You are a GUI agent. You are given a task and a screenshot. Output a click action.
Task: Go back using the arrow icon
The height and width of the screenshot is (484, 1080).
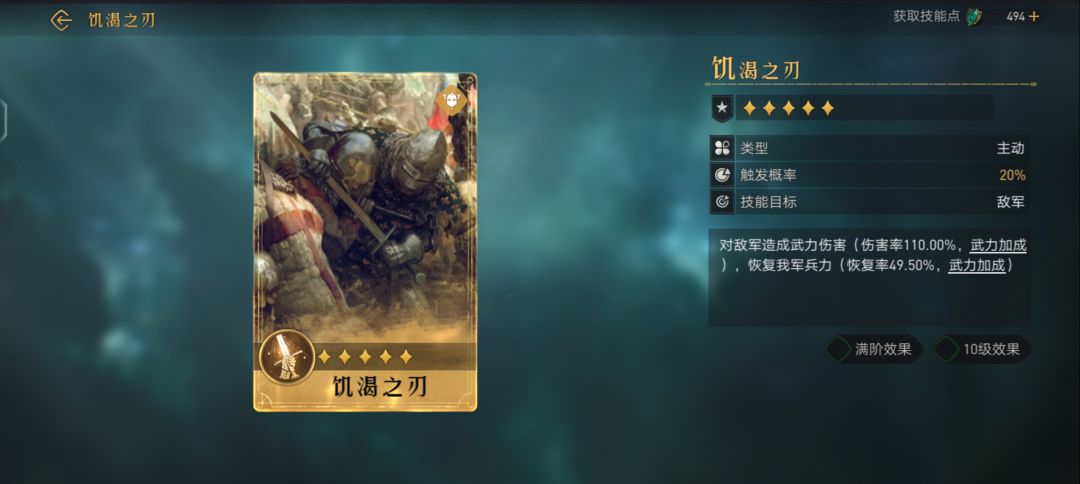tap(61, 20)
